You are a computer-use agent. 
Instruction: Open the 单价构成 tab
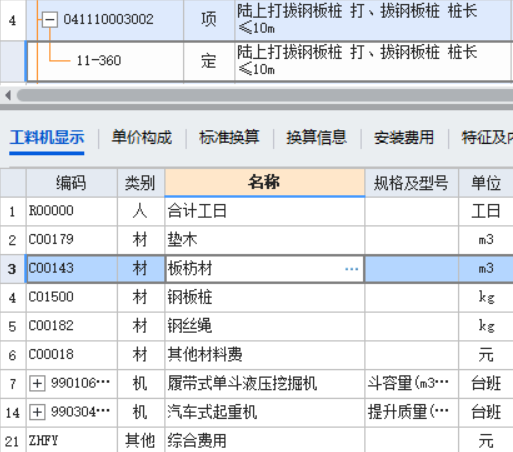[142, 138]
